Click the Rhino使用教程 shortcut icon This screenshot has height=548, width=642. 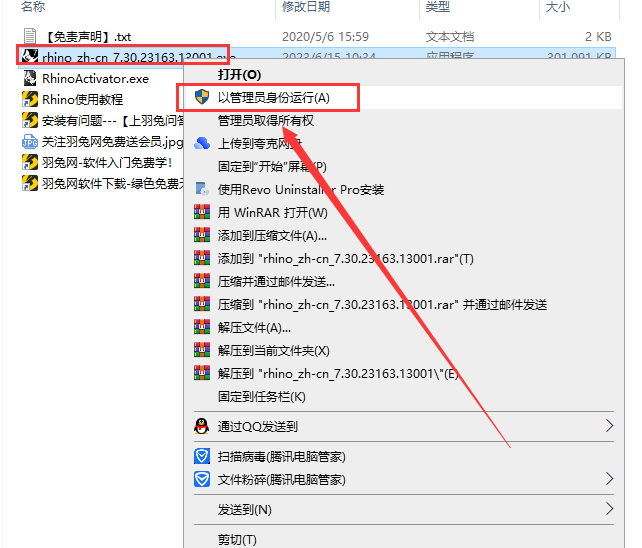pyautogui.click(x=30, y=99)
